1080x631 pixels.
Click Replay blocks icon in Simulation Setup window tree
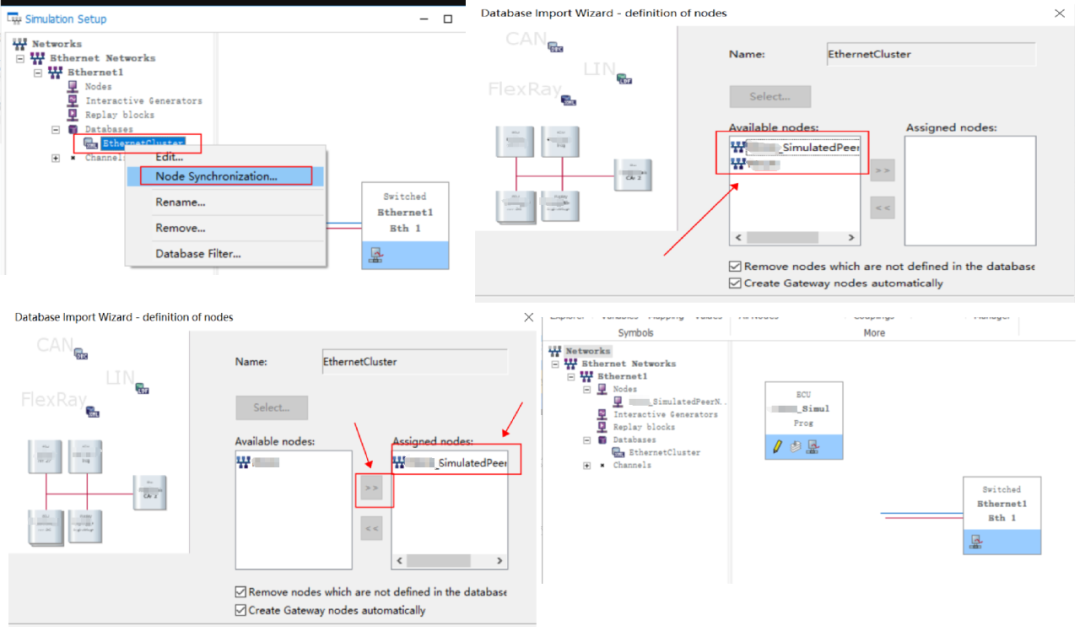click(72, 115)
